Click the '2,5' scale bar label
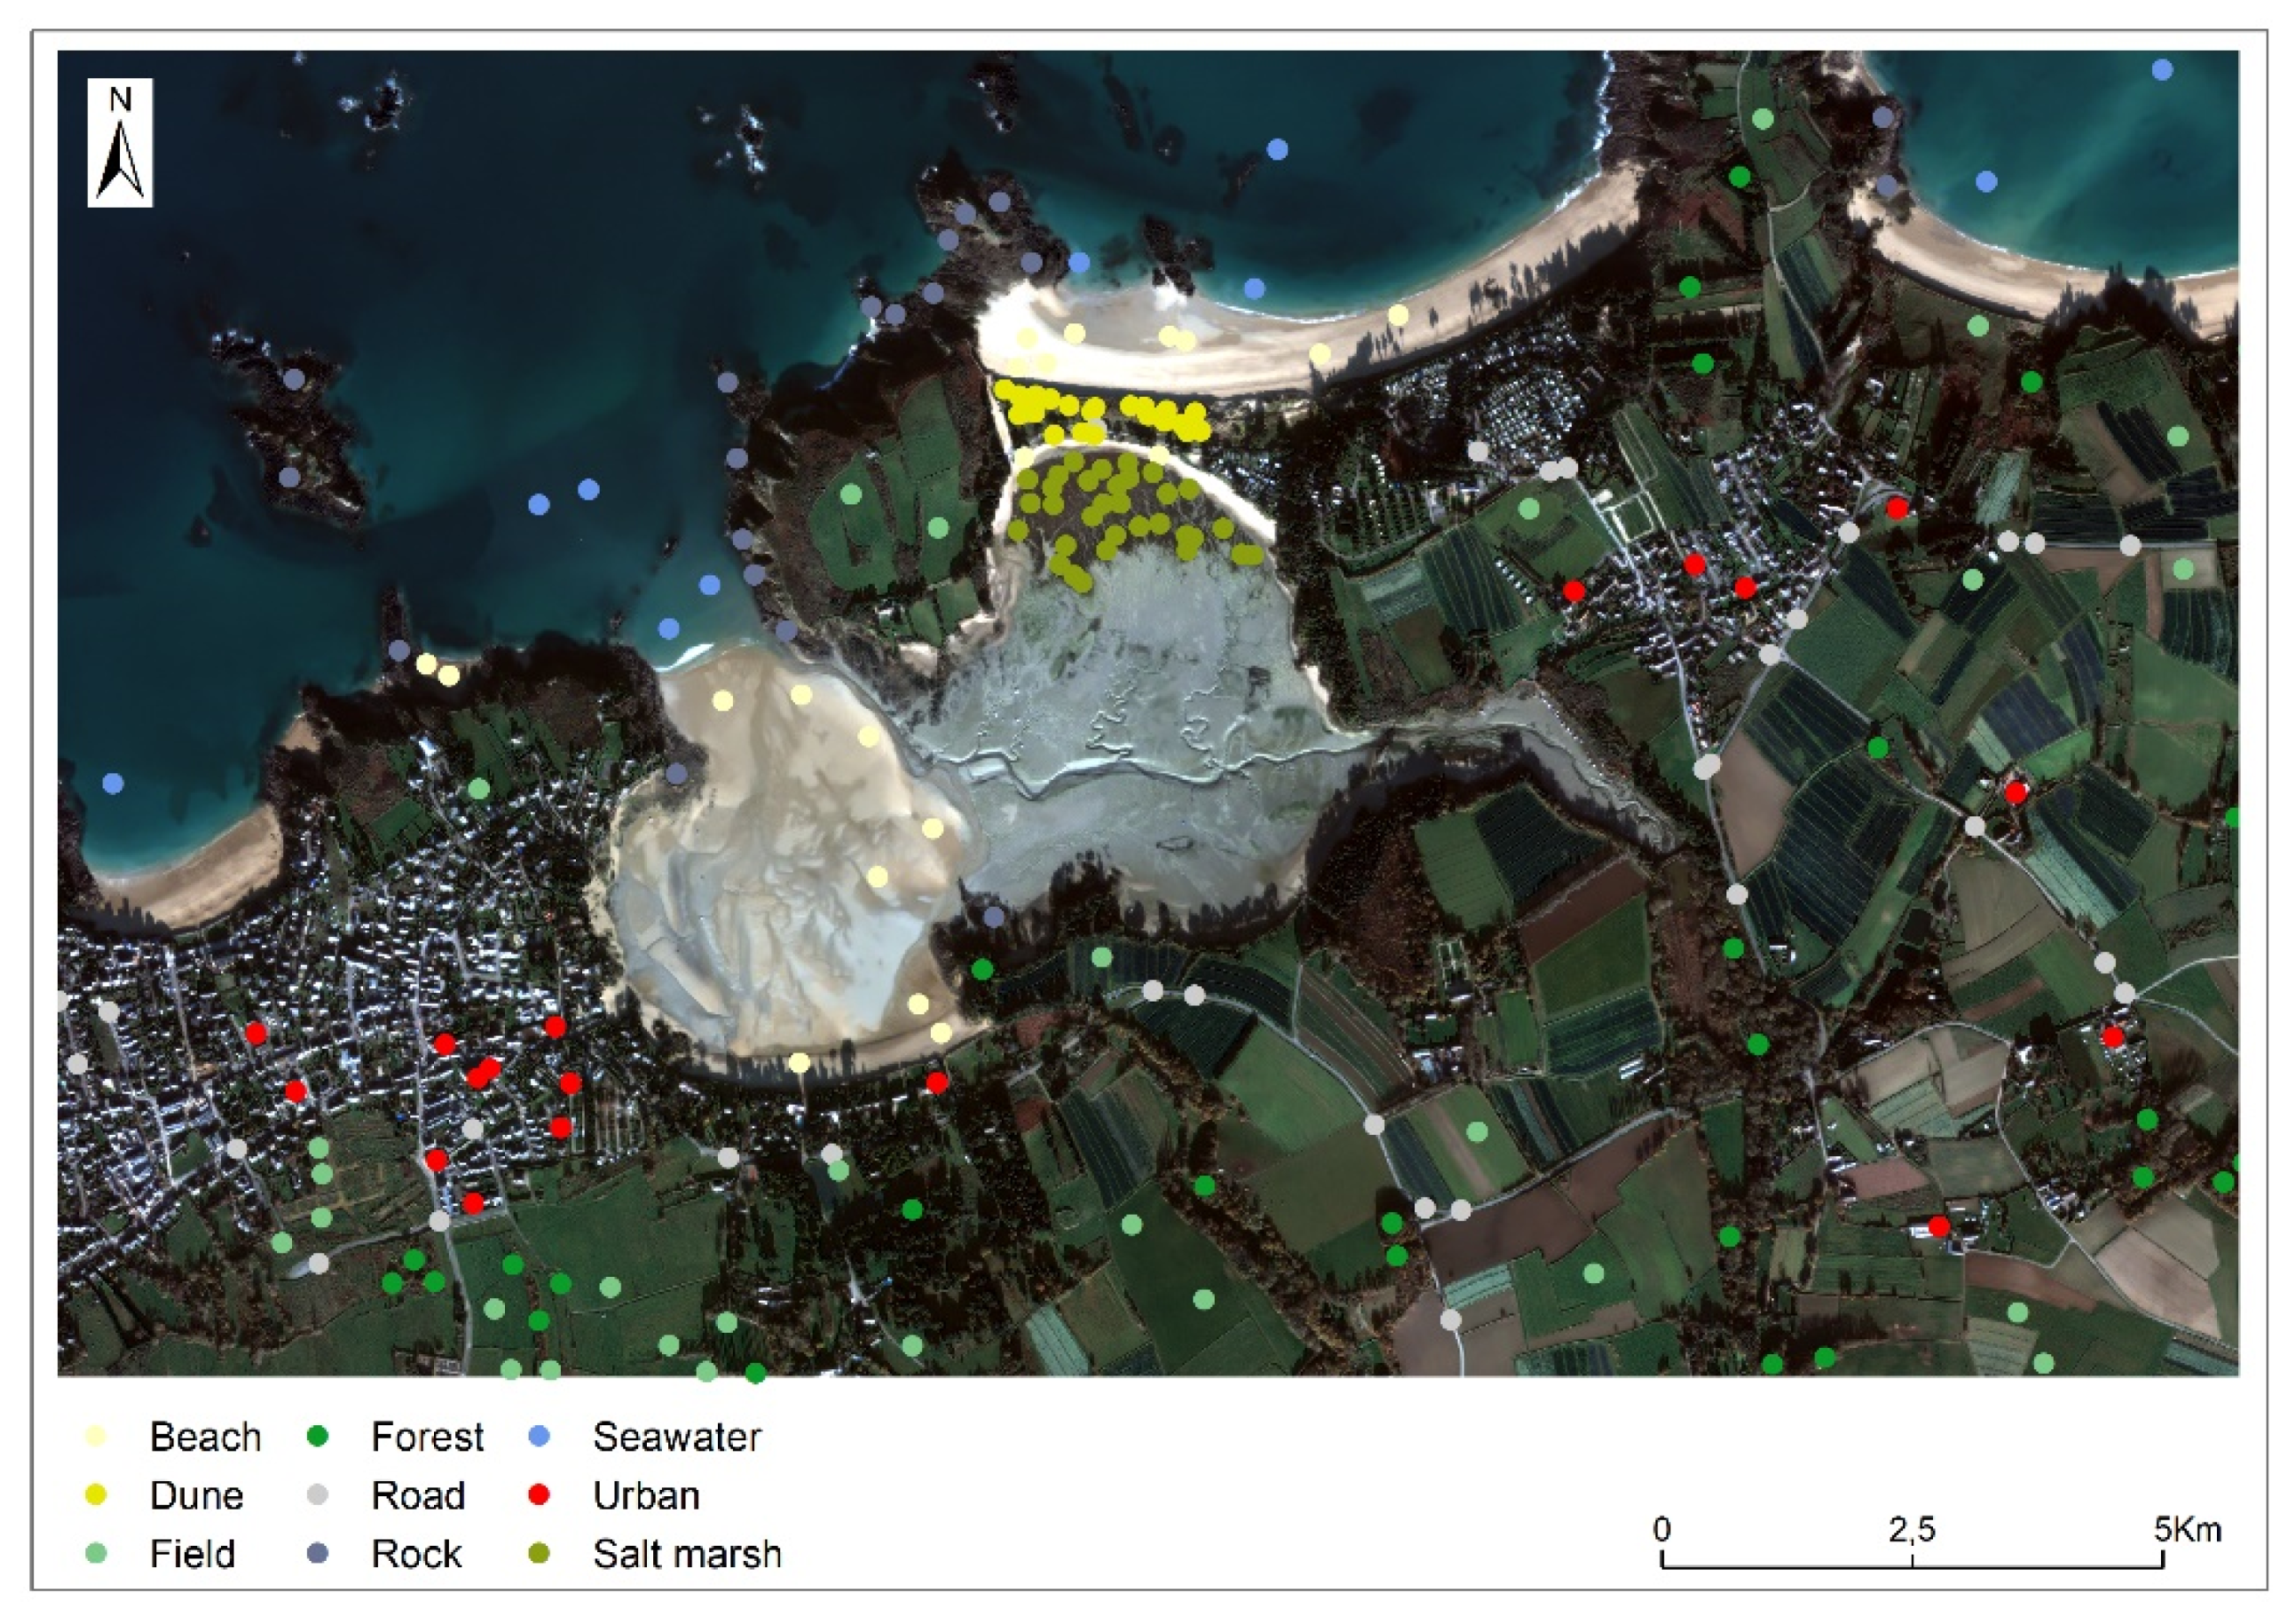The height and width of the screenshot is (1624, 2295). [1911, 1529]
